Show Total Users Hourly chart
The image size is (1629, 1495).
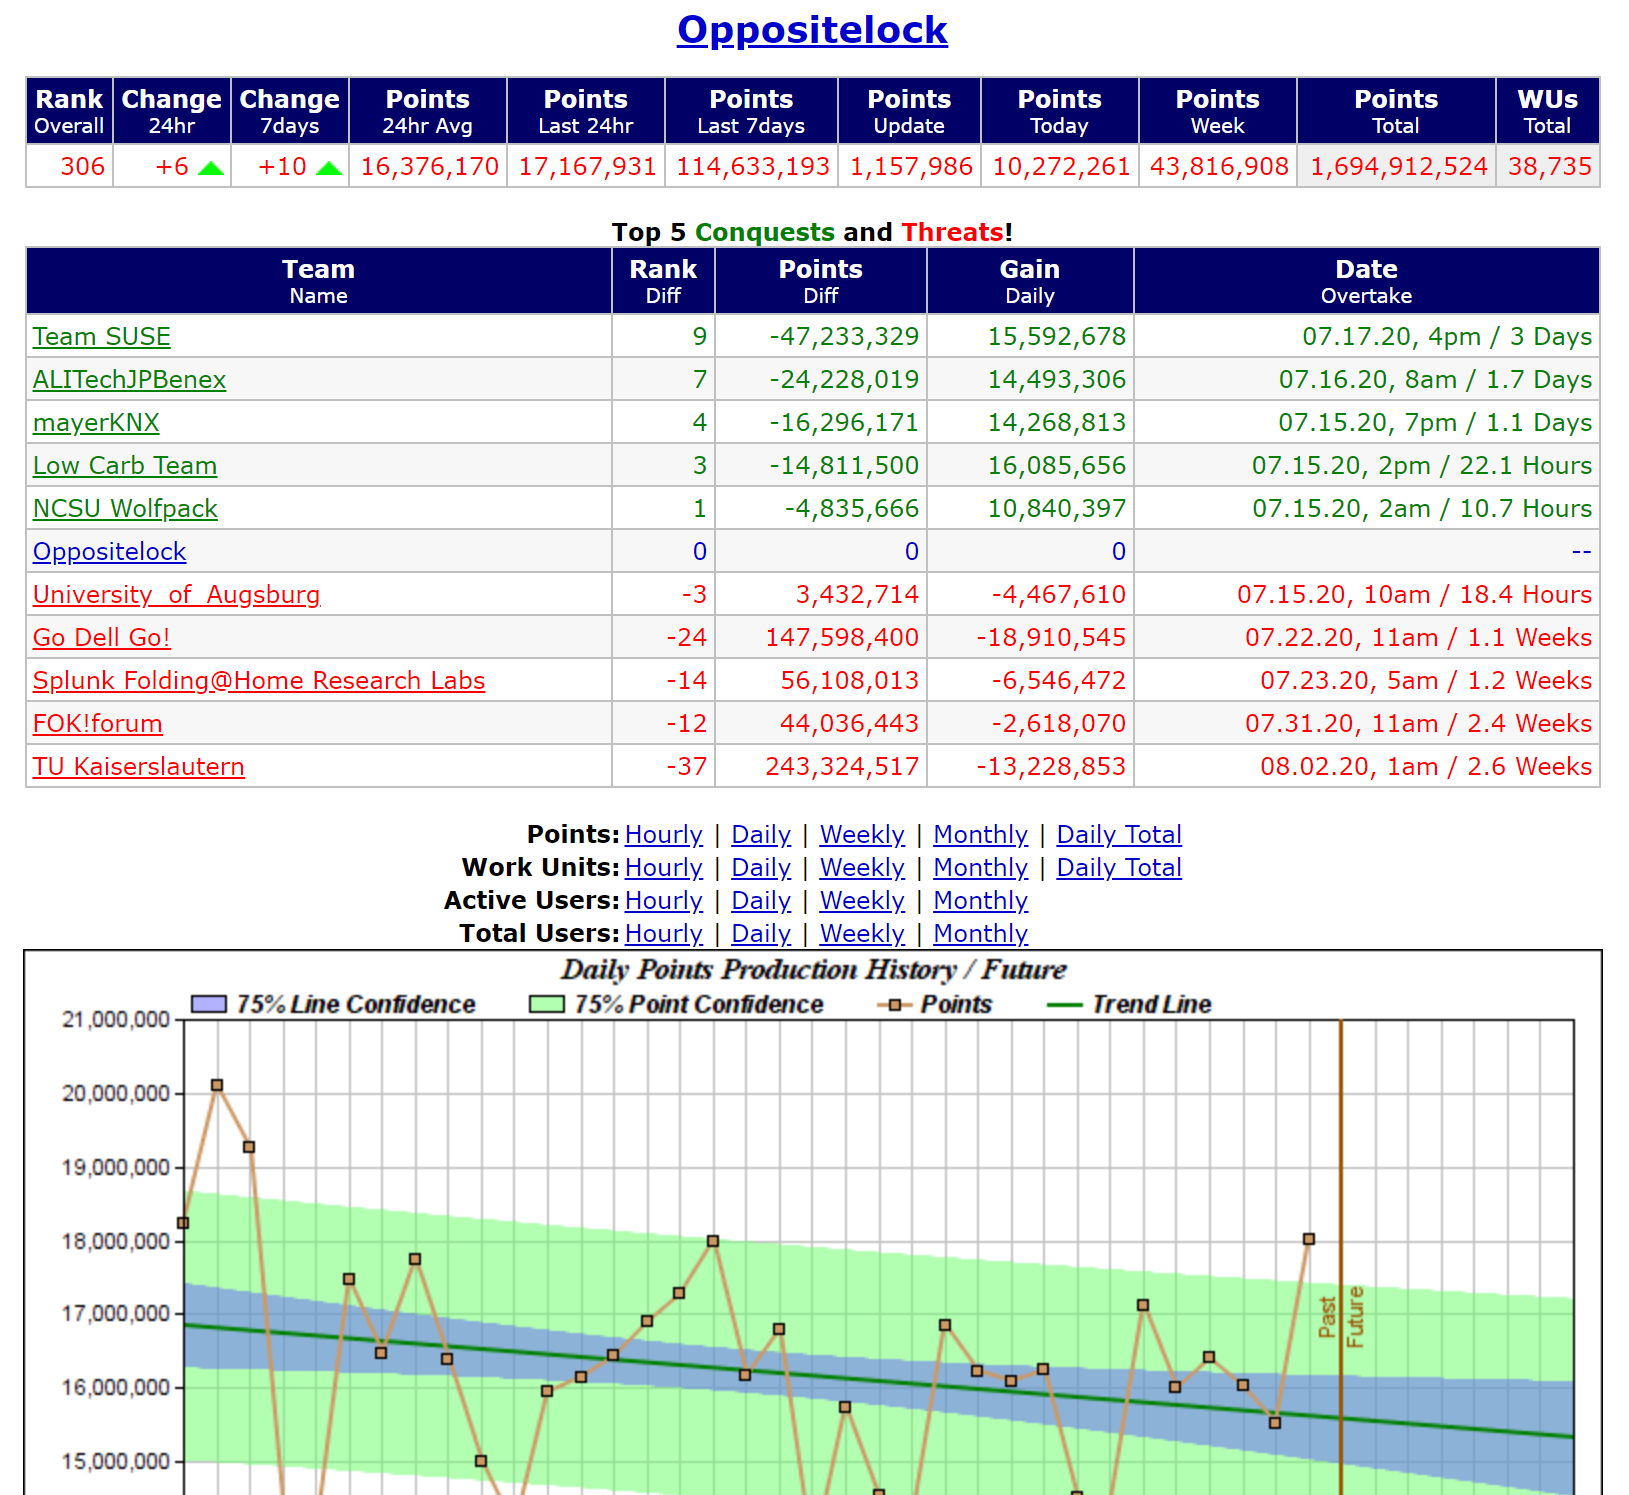[664, 934]
